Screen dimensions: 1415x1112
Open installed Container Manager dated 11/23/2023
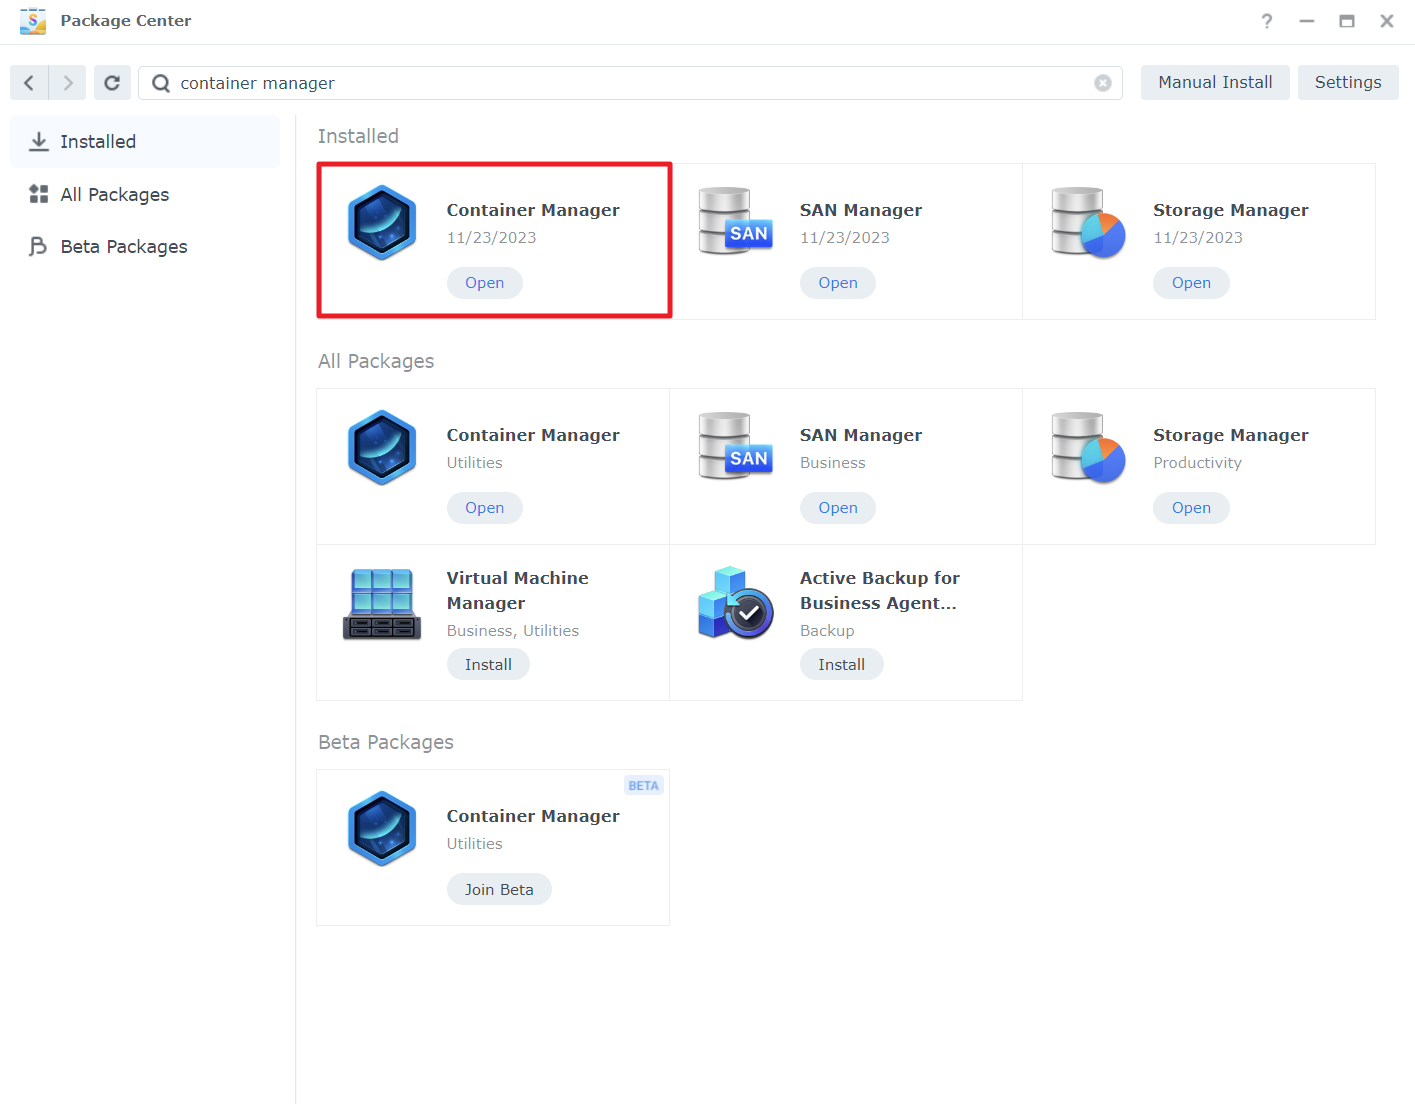coord(485,283)
